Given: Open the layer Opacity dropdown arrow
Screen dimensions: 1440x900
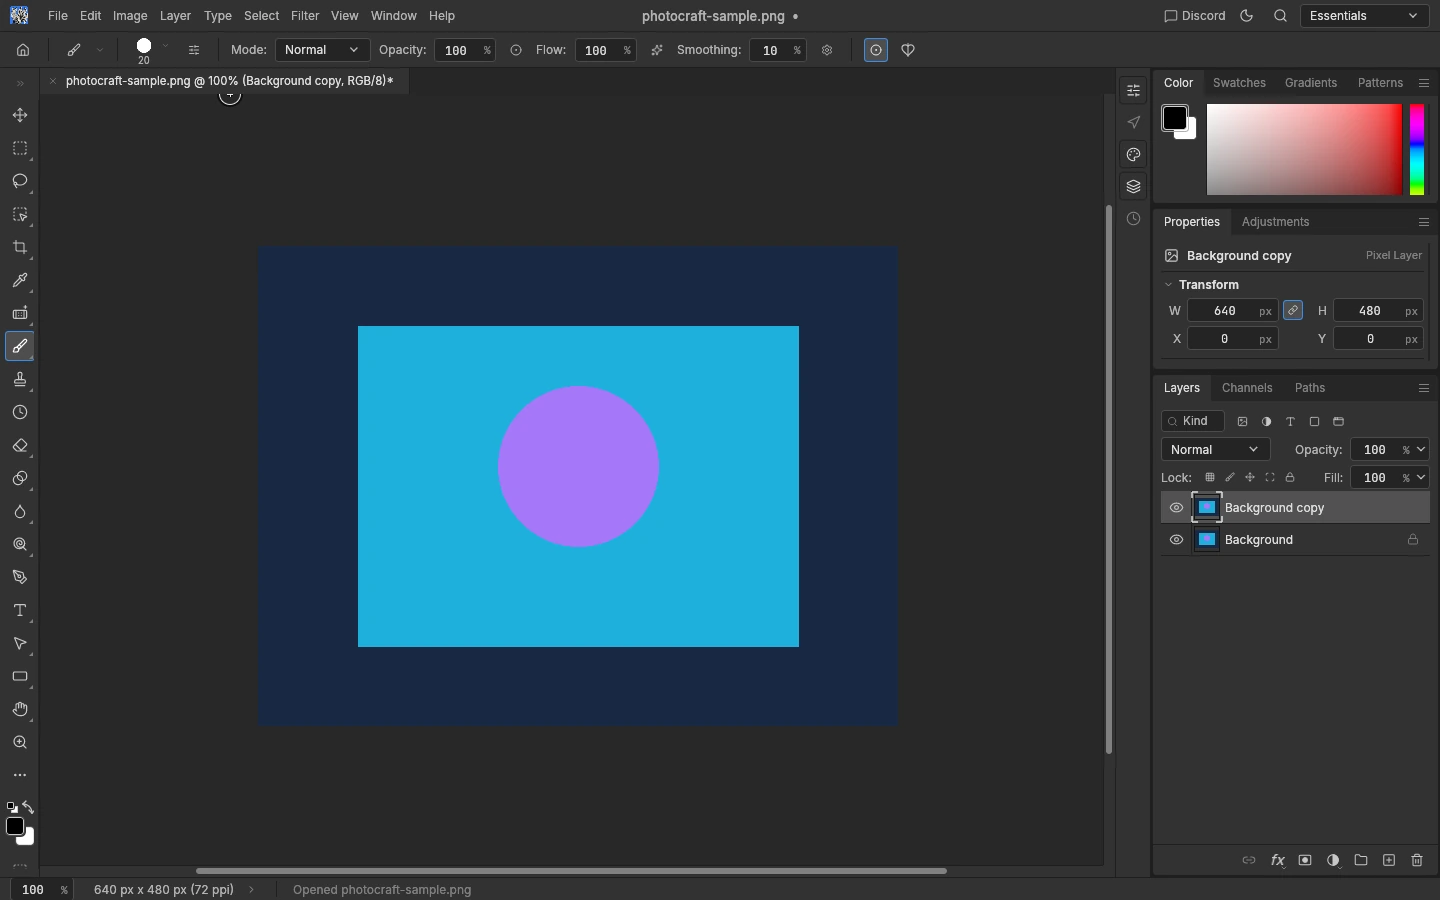Looking at the screenshot, I should click(x=1421, y=450).
